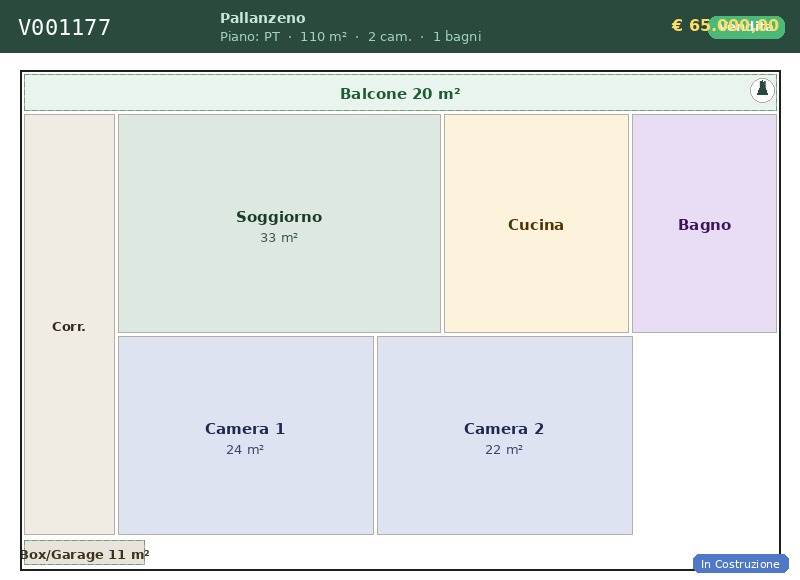This screenshot has height=580, width=800.
Task: Click the green Vendita badge
Action: point(746,27)
